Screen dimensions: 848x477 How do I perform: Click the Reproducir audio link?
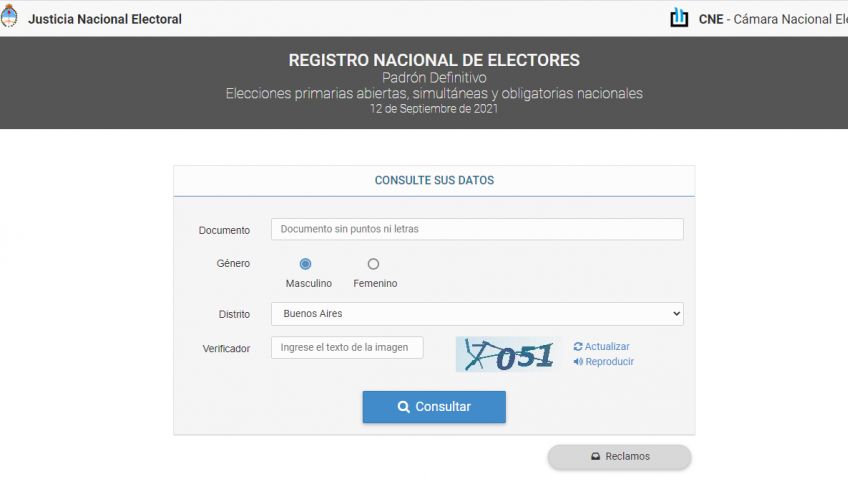pyautogui.click(x=609, y=362)
